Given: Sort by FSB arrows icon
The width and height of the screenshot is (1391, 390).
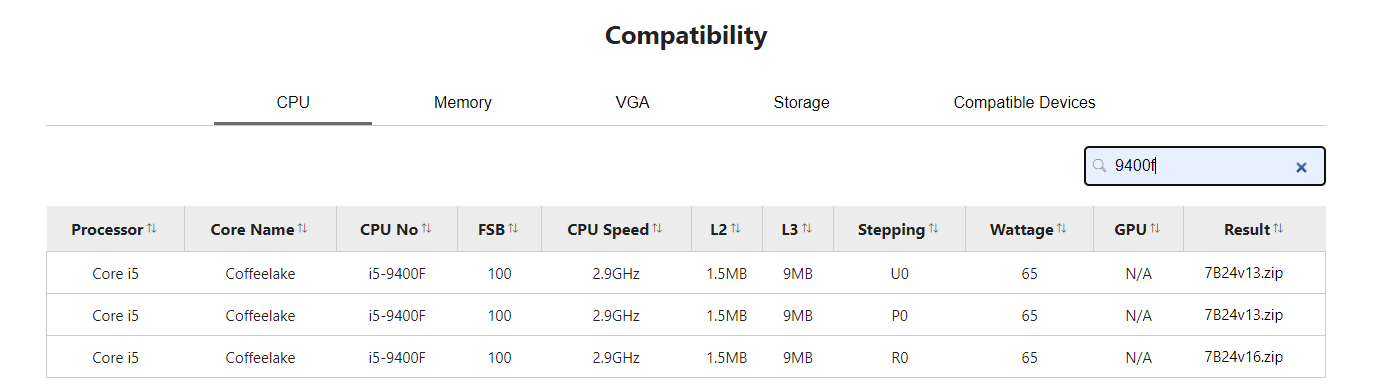Looking at the screenshot, I should tap(513, 229).
